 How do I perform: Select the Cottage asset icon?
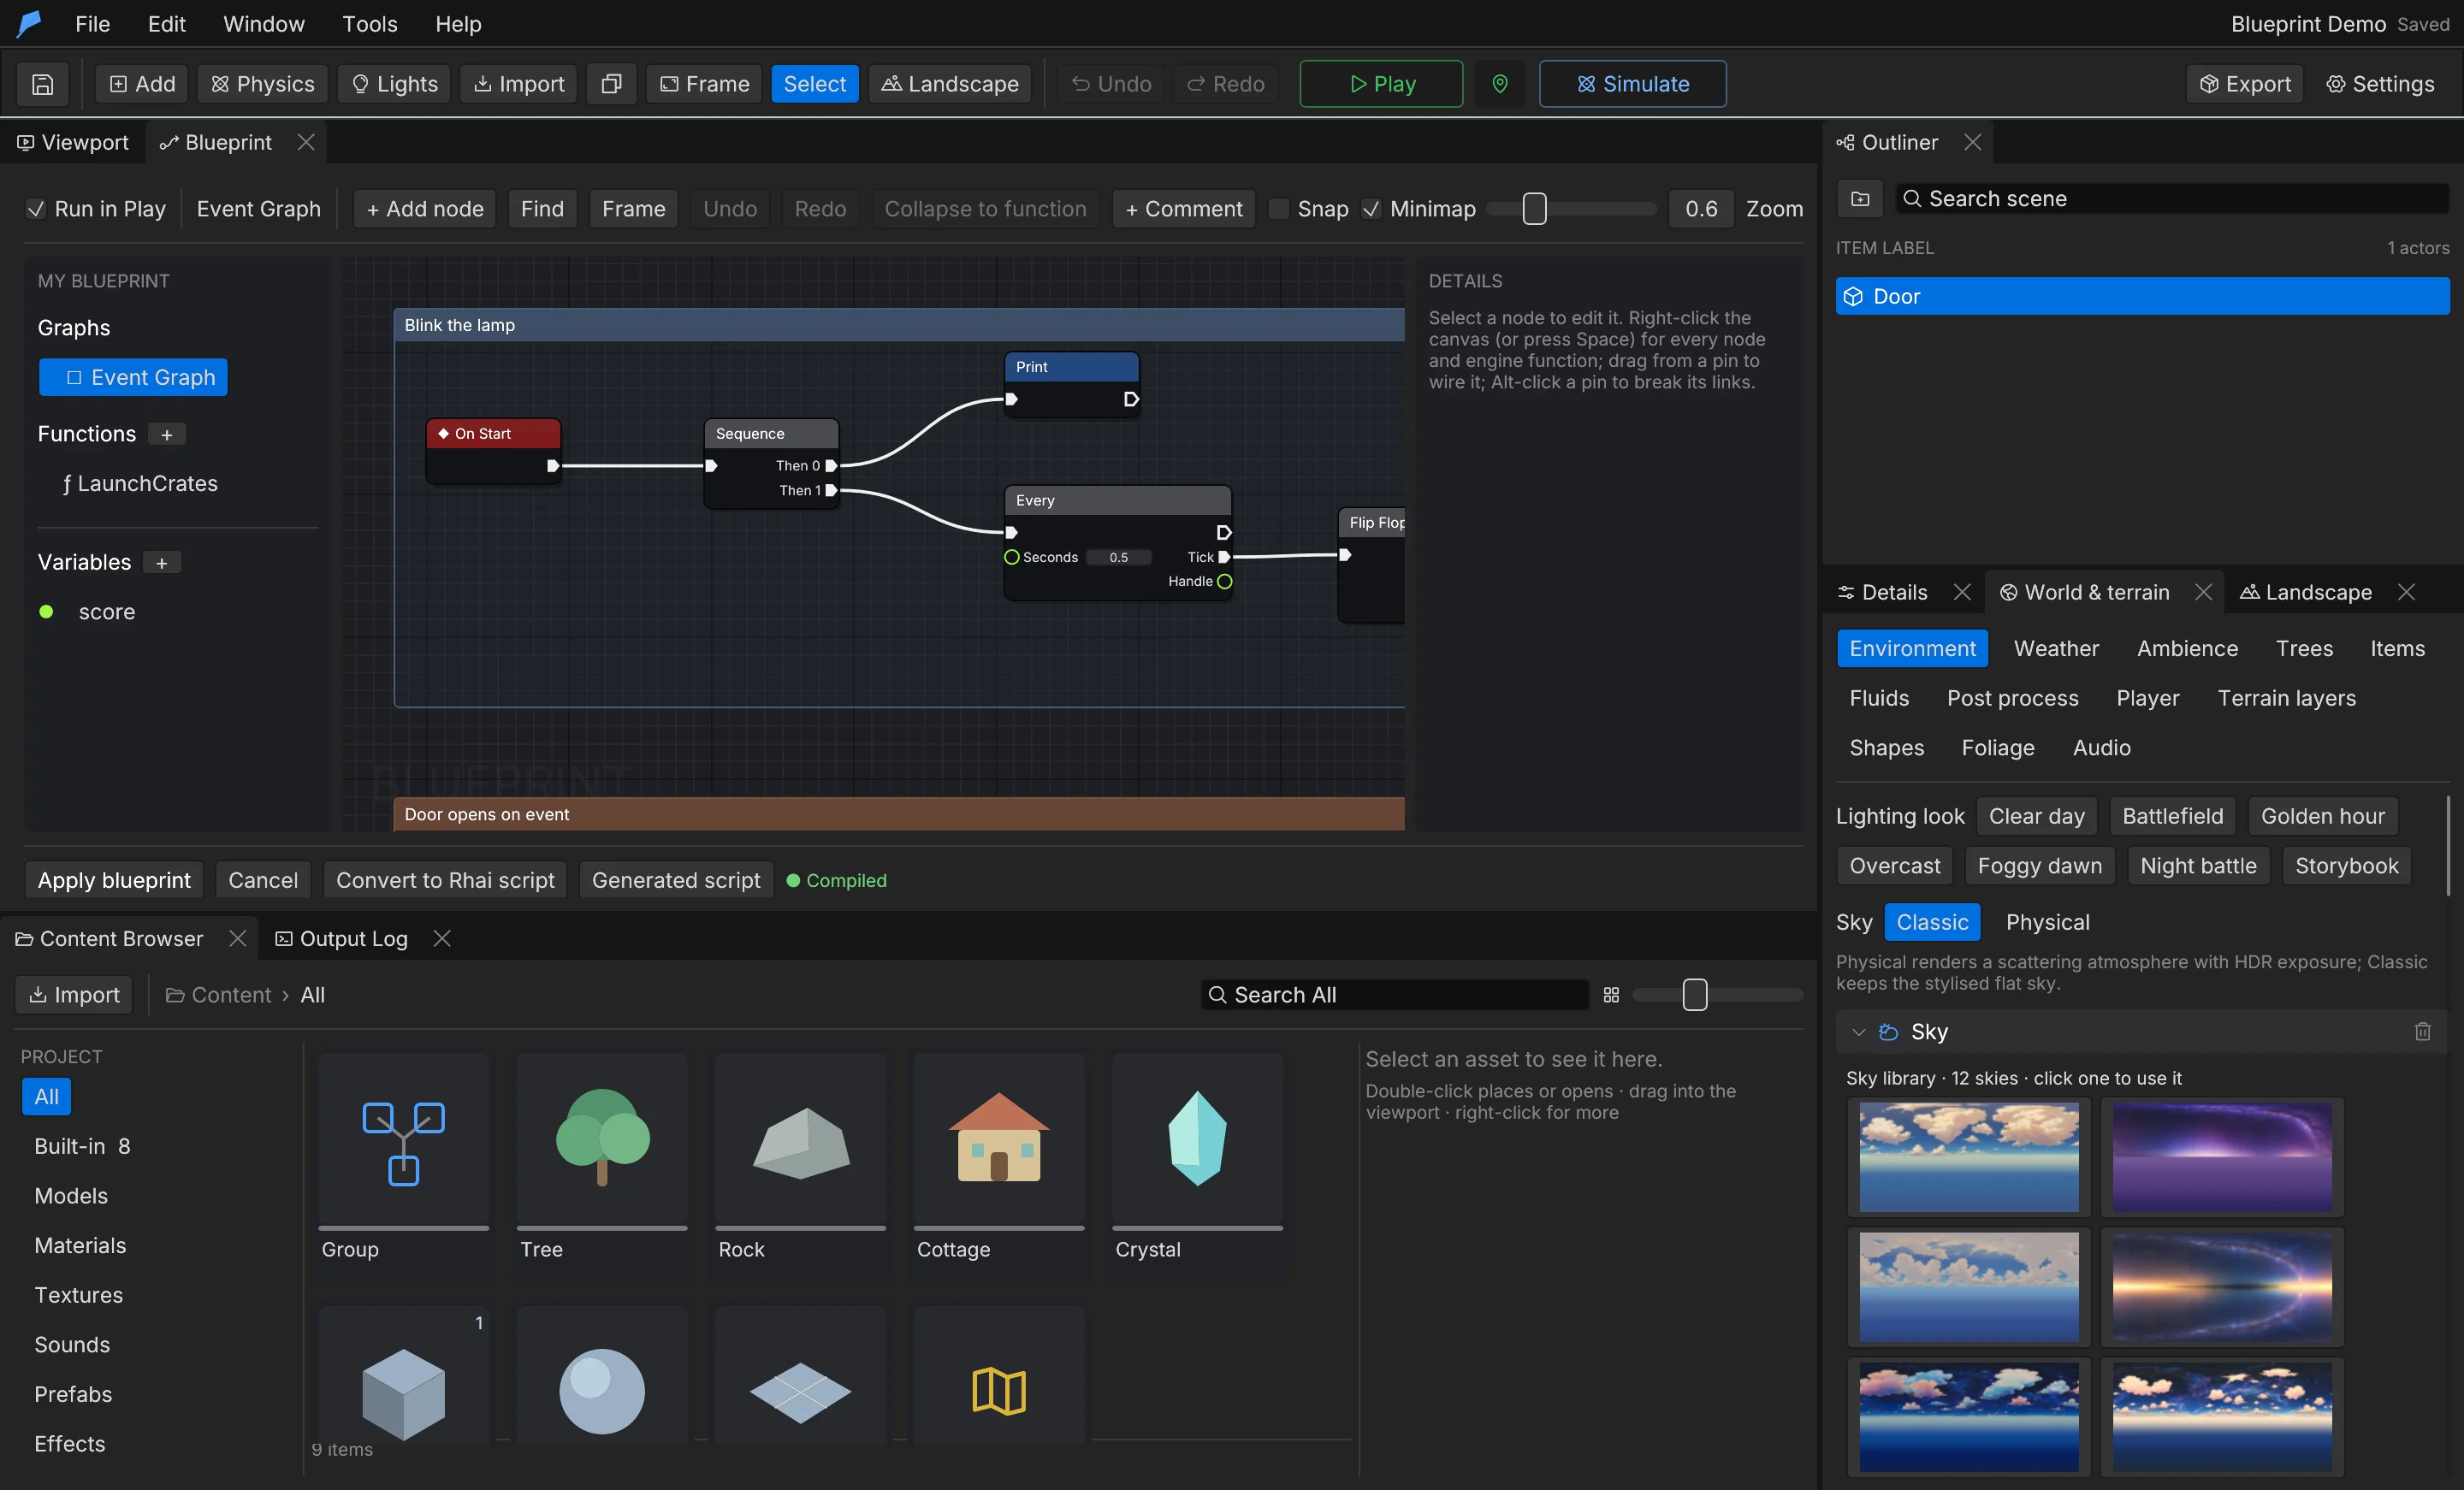point(998,1137)
